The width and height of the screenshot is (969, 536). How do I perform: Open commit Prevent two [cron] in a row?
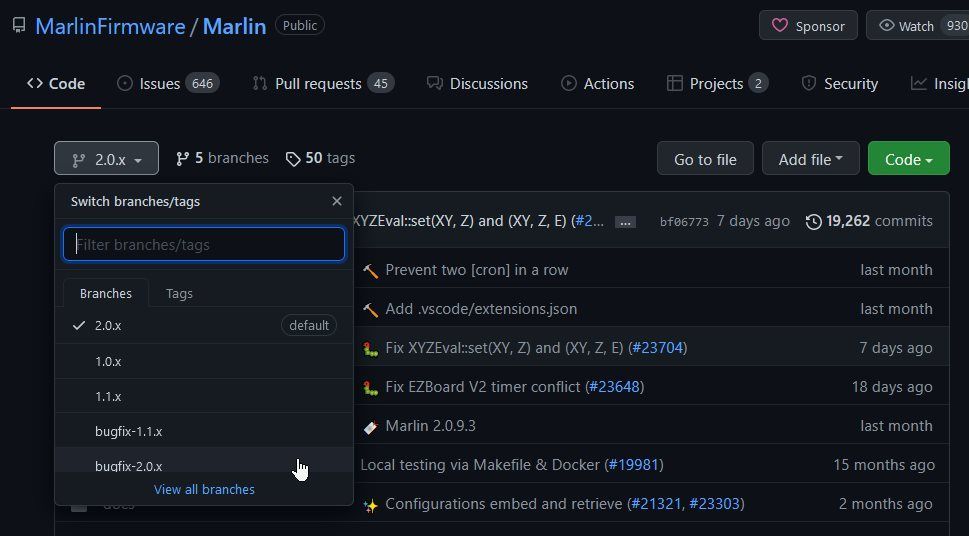pos(476,270)
